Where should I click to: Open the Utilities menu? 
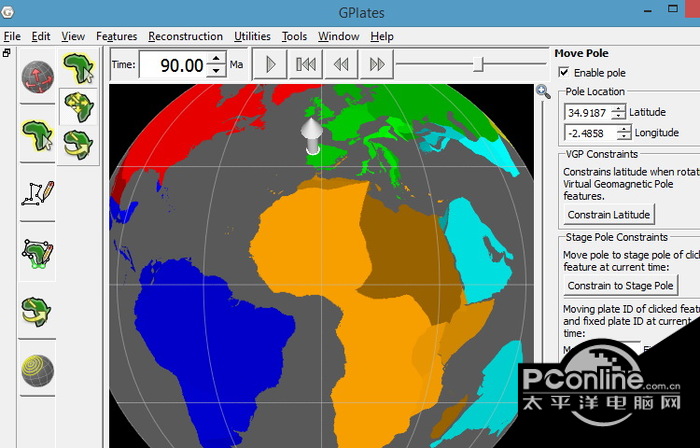[252, 36]
